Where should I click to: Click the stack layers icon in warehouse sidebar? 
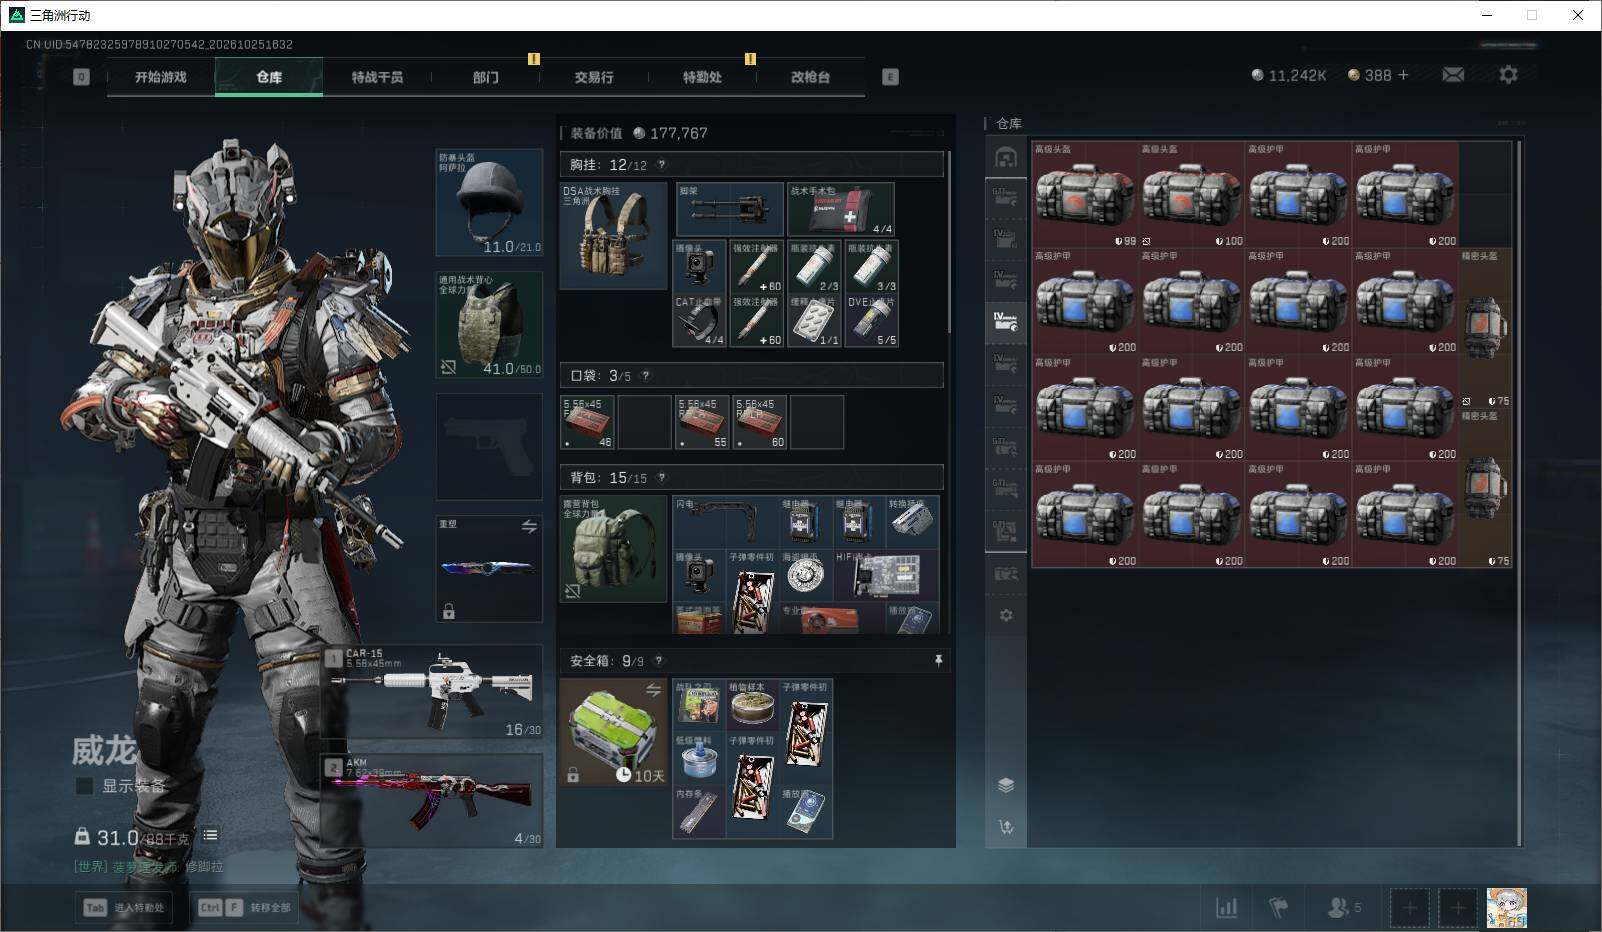[x=1006, y=785]
